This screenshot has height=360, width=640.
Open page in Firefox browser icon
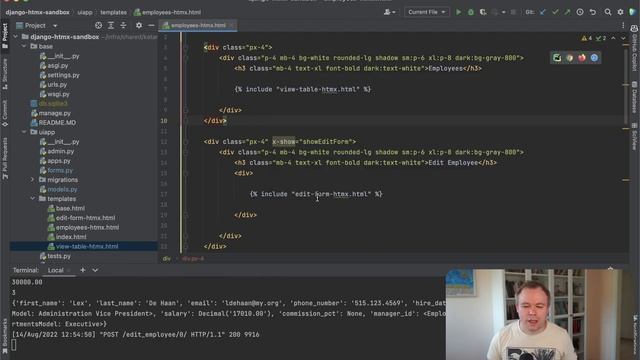[x=582, y=58]
